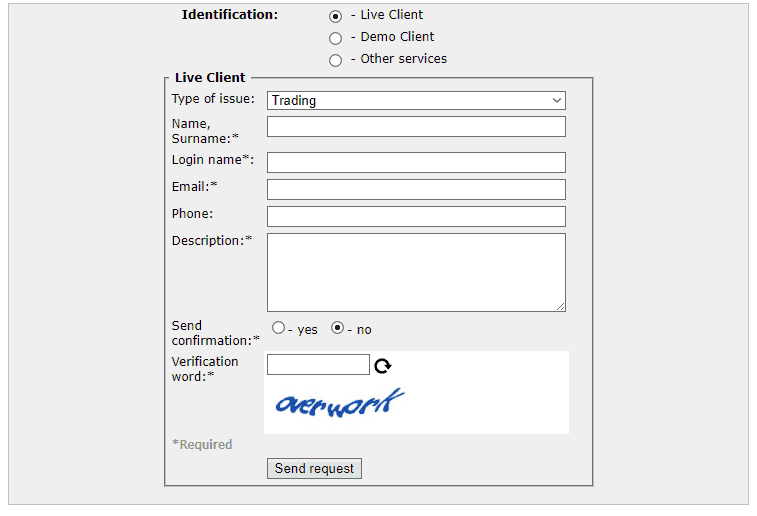Viewport: 757px width, 516px height.
Task: Open the Type of issue dropdown
Action: pos(416,100)
